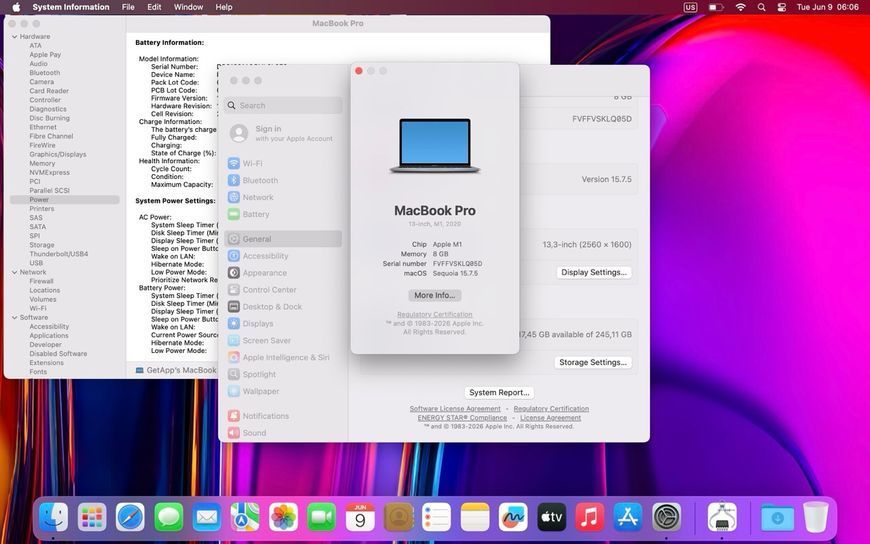
Task: Select Apple Intelligence & Siri settings
Action: coord(283,357)
